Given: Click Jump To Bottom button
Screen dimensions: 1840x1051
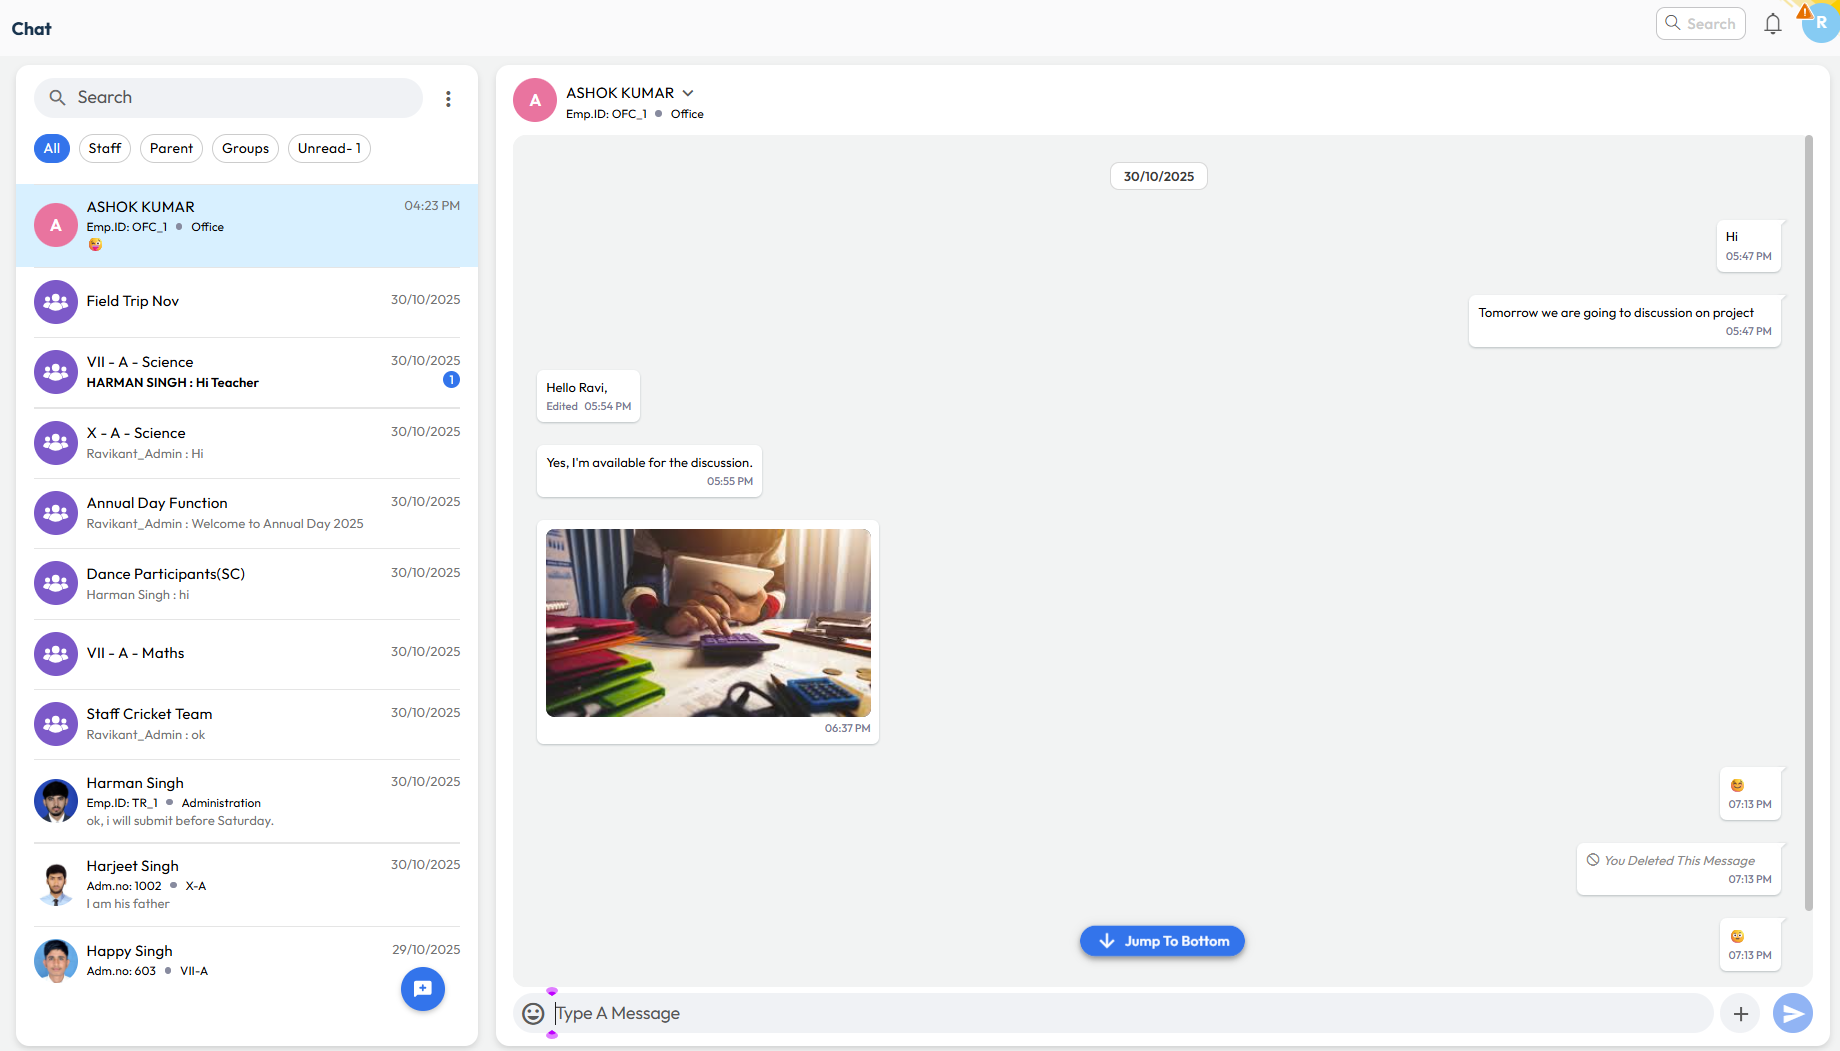Looking at the screenshot, I should pyautogui.click(x=1162, y=941).
